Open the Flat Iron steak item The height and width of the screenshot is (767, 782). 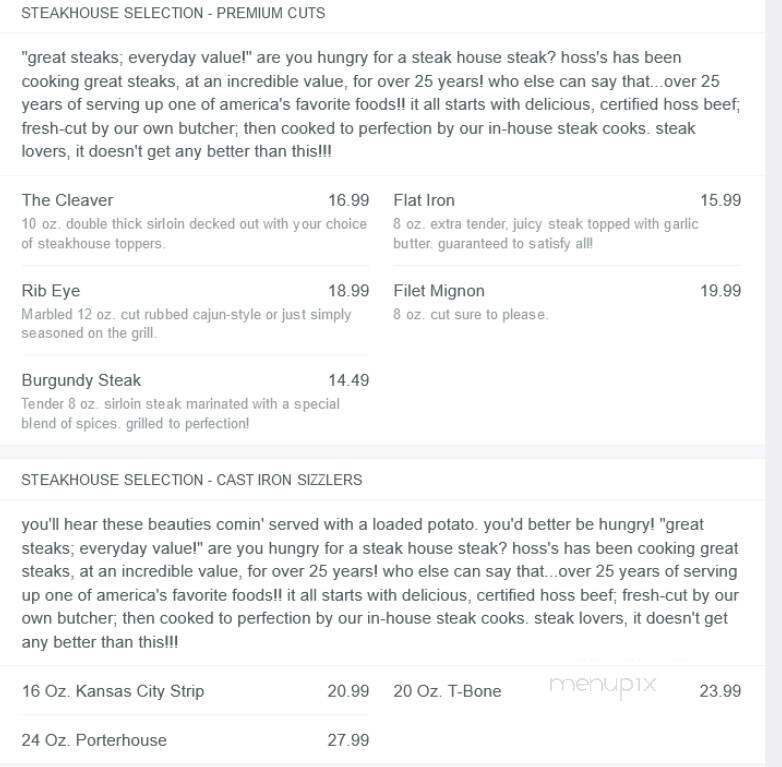click(x=424, y=200)
